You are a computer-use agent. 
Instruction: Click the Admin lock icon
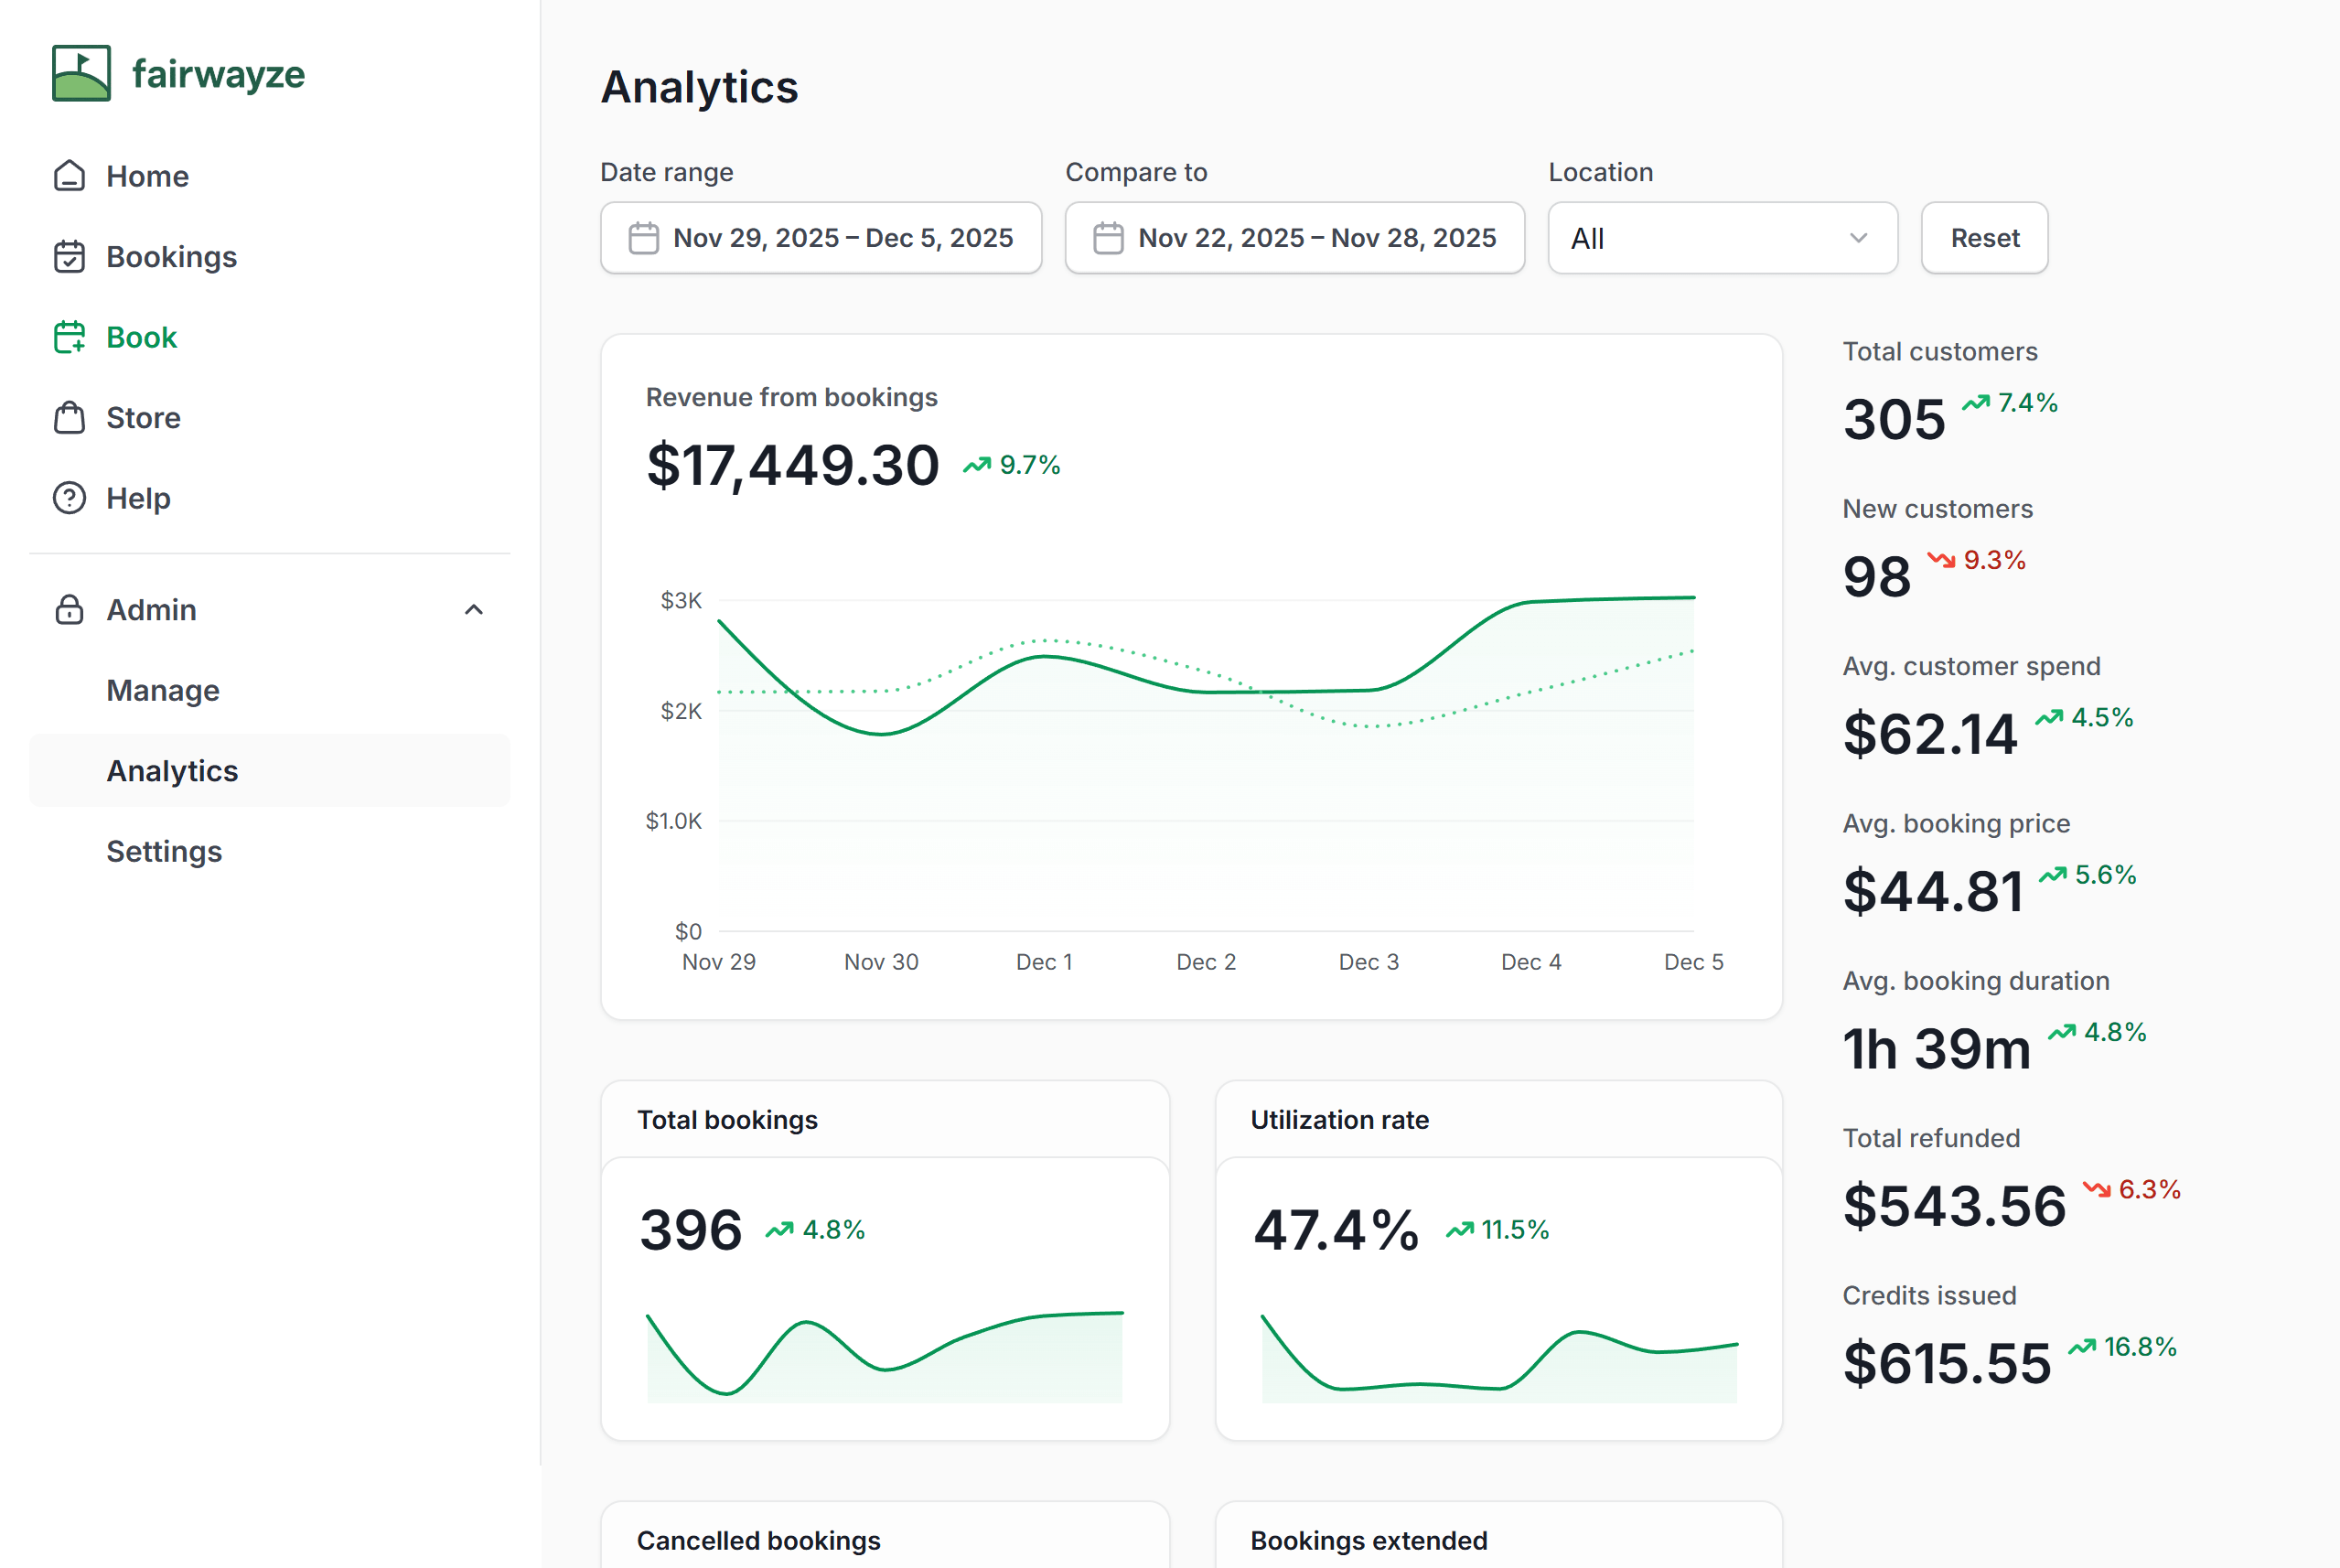69,610
